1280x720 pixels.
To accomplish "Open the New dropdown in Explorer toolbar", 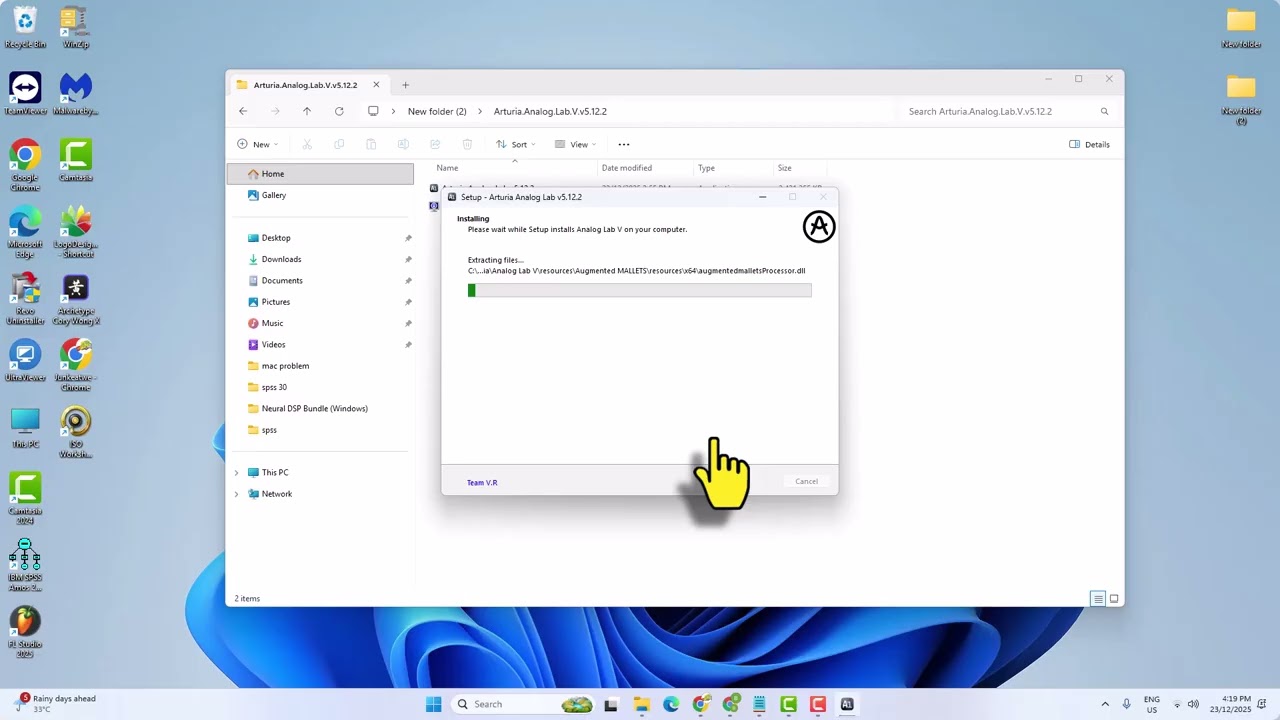I will (x=257, y=144).
